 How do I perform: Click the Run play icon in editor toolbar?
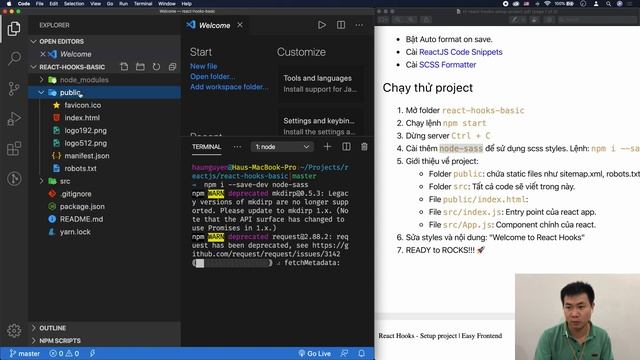click(322, 25)
